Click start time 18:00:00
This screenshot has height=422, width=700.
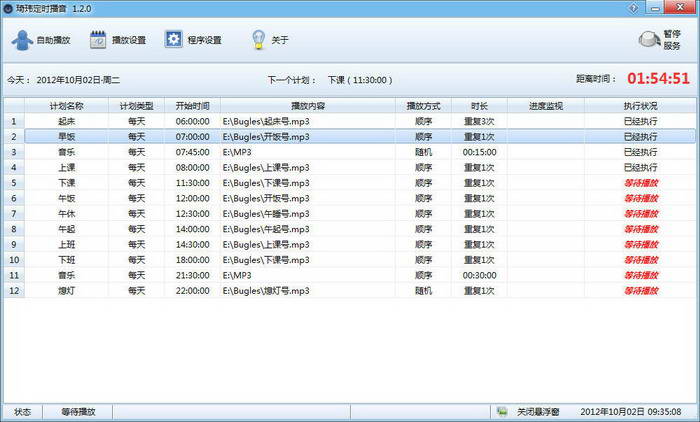192,260
